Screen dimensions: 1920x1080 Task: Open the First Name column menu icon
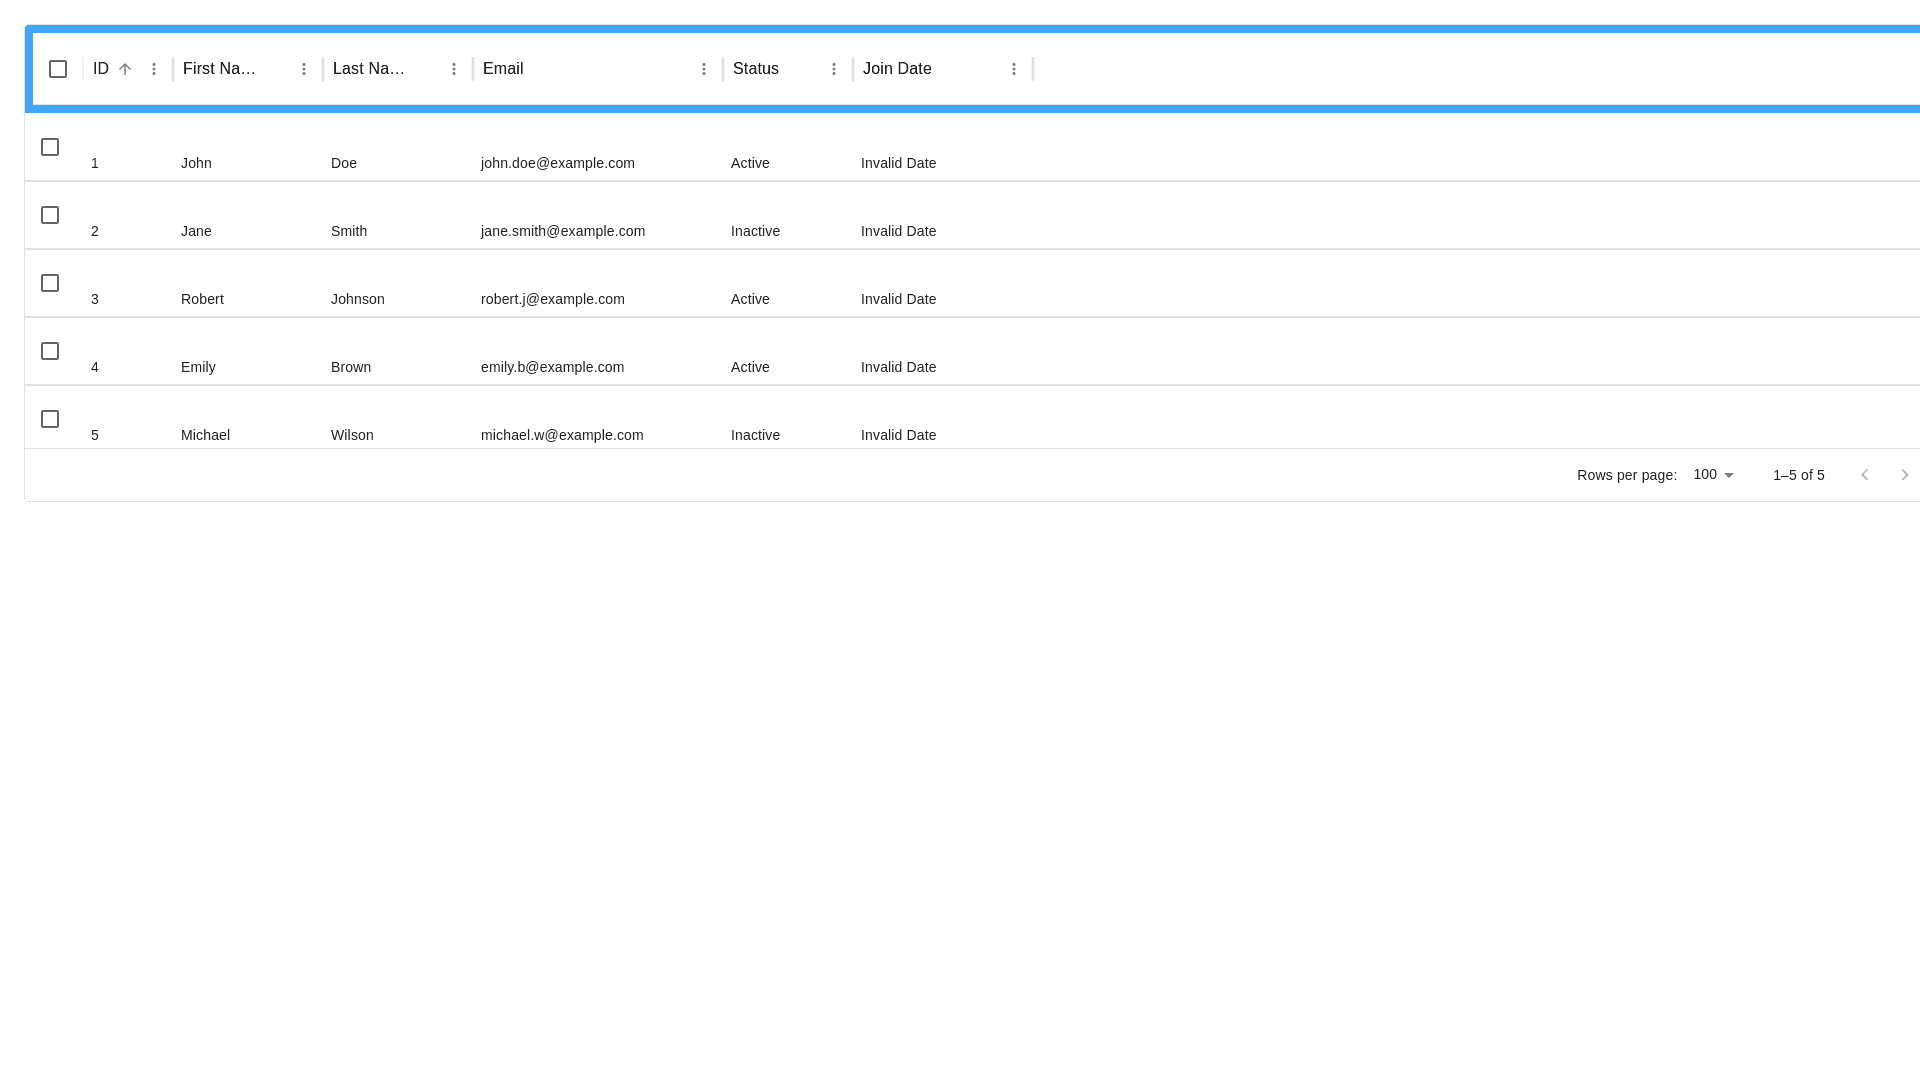pos(304,69)
